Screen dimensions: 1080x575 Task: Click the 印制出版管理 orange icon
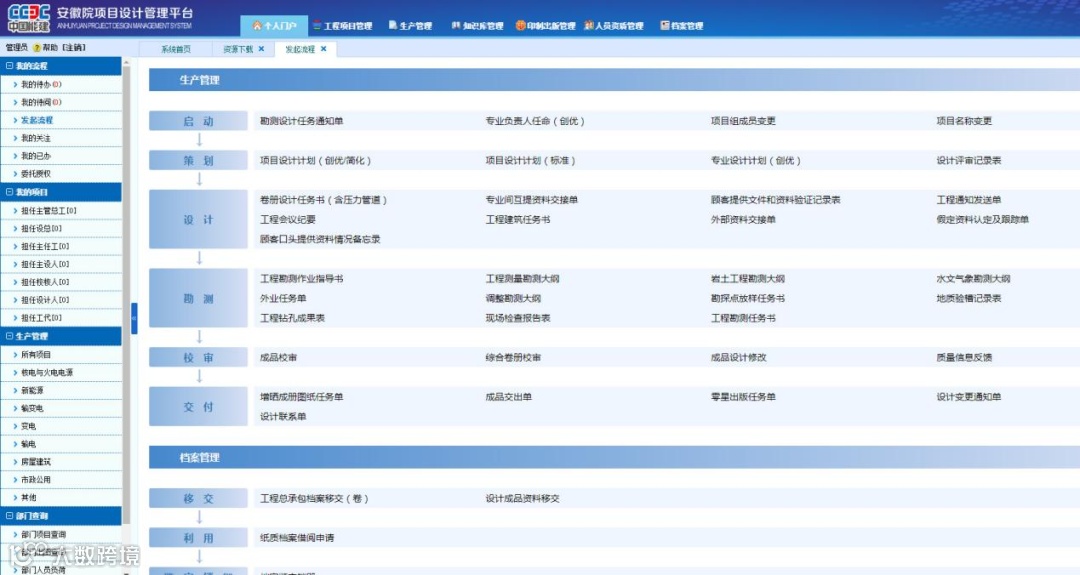click(521, 25)
